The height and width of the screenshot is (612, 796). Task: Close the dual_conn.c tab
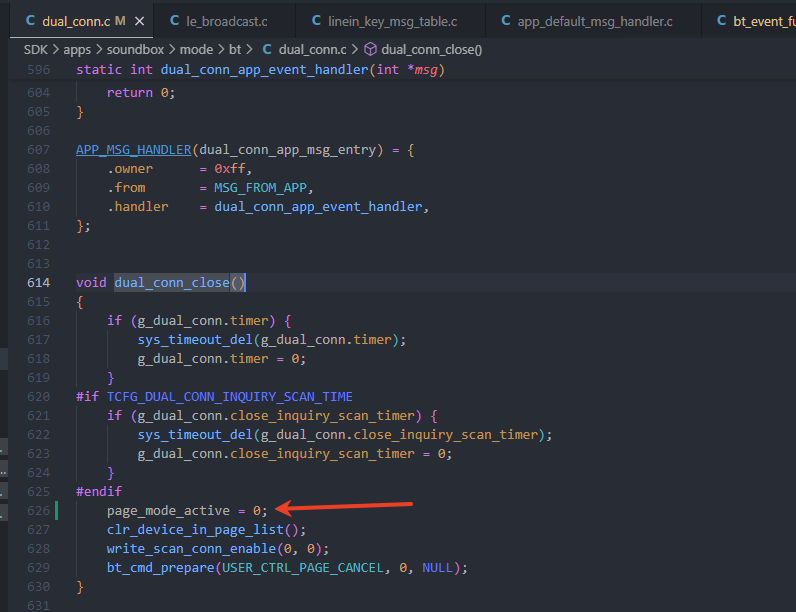pyautogui.click(x=140, y=21)
